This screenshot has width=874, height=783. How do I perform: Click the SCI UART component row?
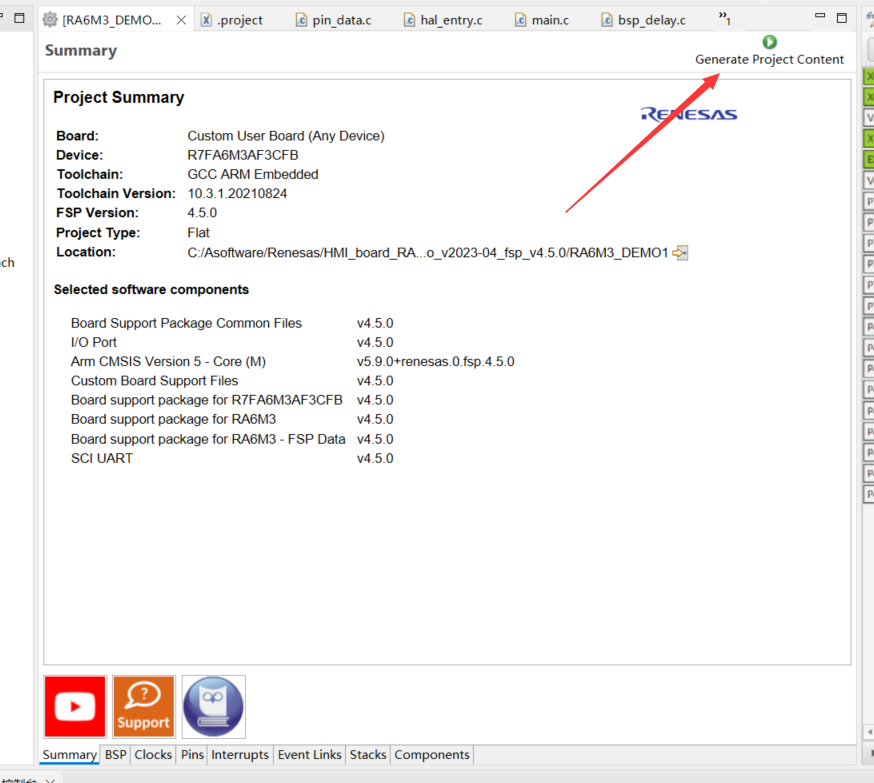click(232, 458)
